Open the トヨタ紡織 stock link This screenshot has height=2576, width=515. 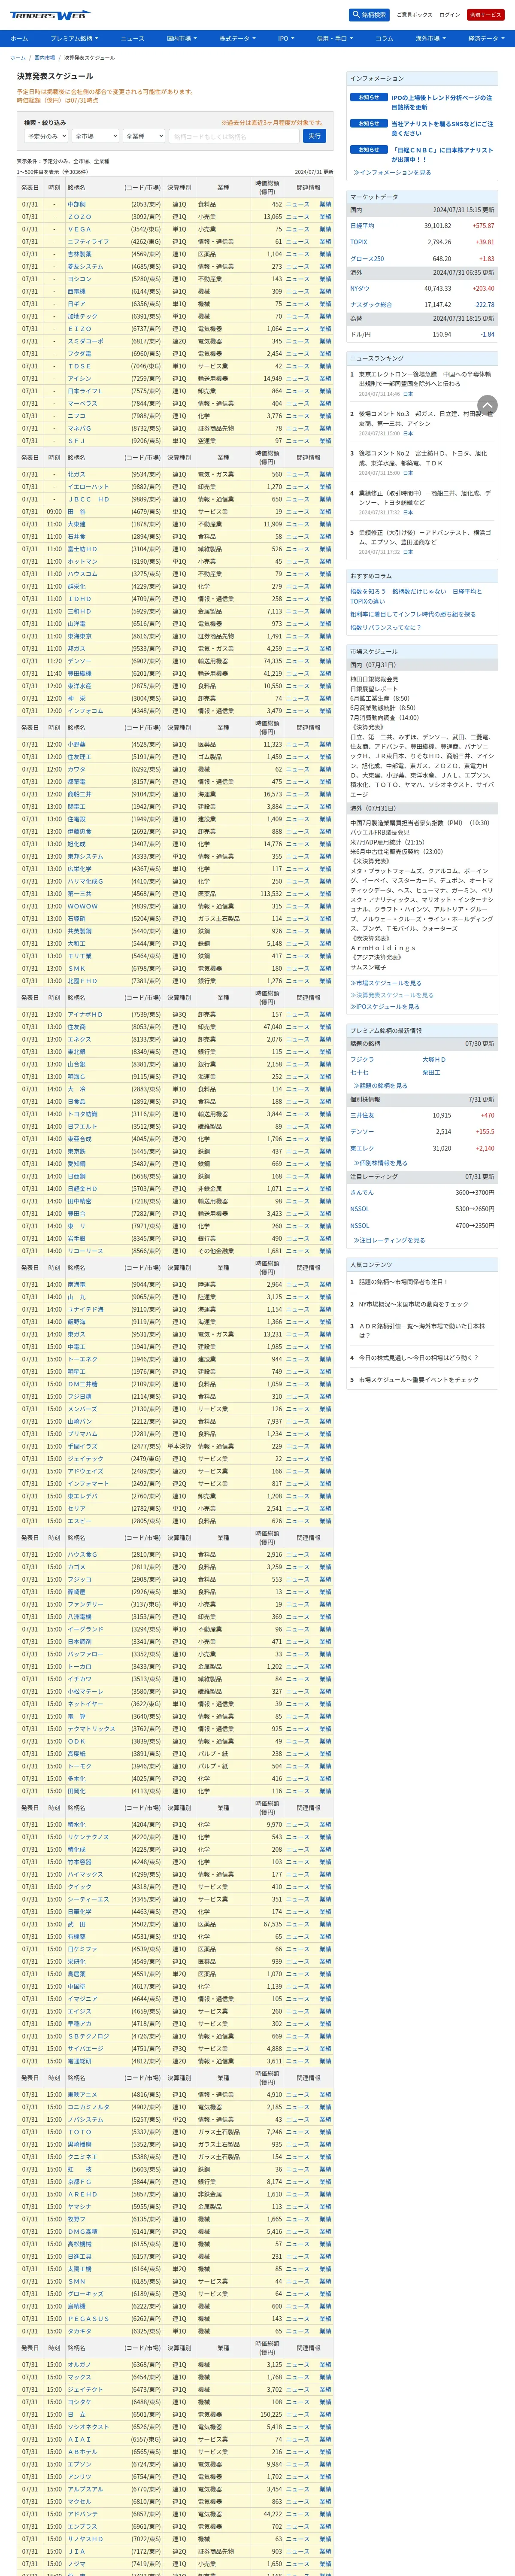(x=82, y=1114)
